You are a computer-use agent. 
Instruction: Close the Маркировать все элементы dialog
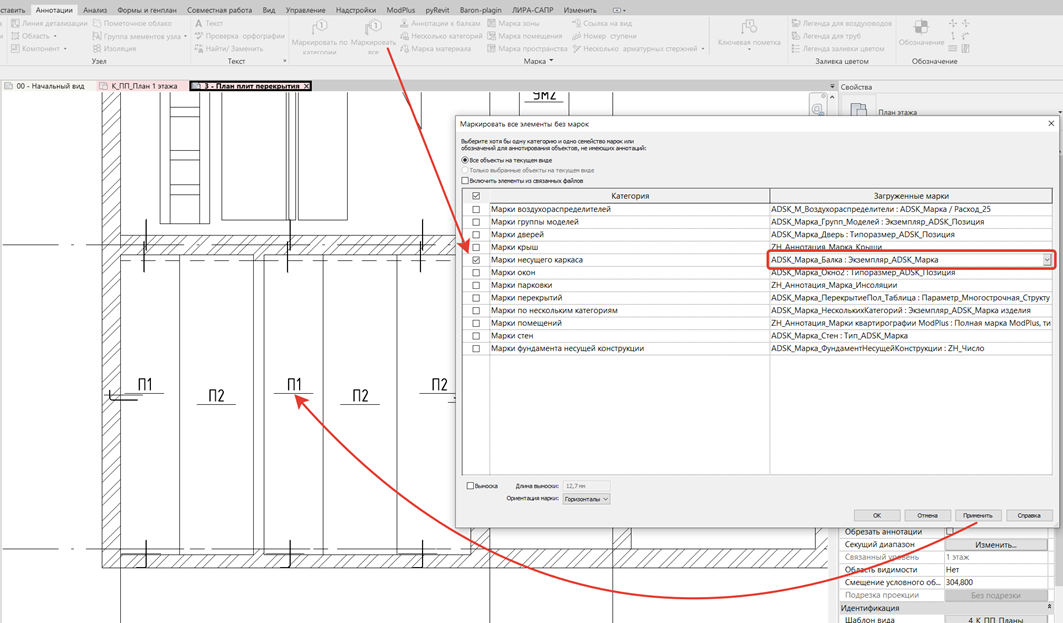[1051, 123]
